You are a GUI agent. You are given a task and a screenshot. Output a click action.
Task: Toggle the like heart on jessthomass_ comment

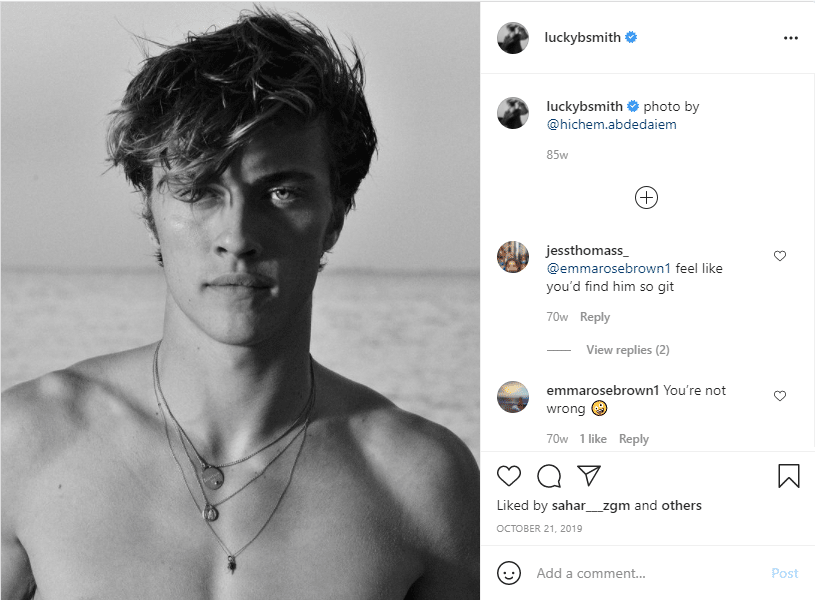pos(780,256)
